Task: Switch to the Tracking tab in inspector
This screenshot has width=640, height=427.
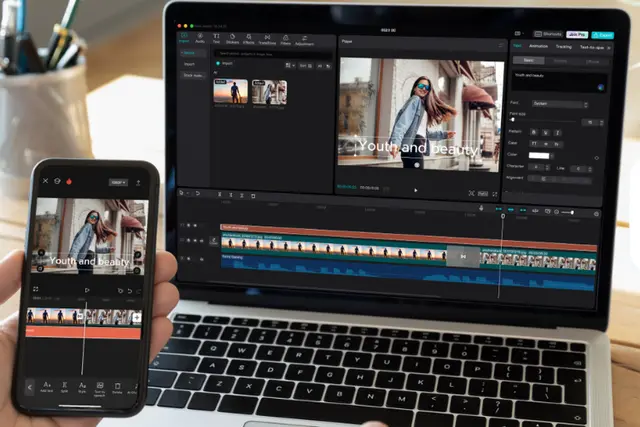Action: 564,47
